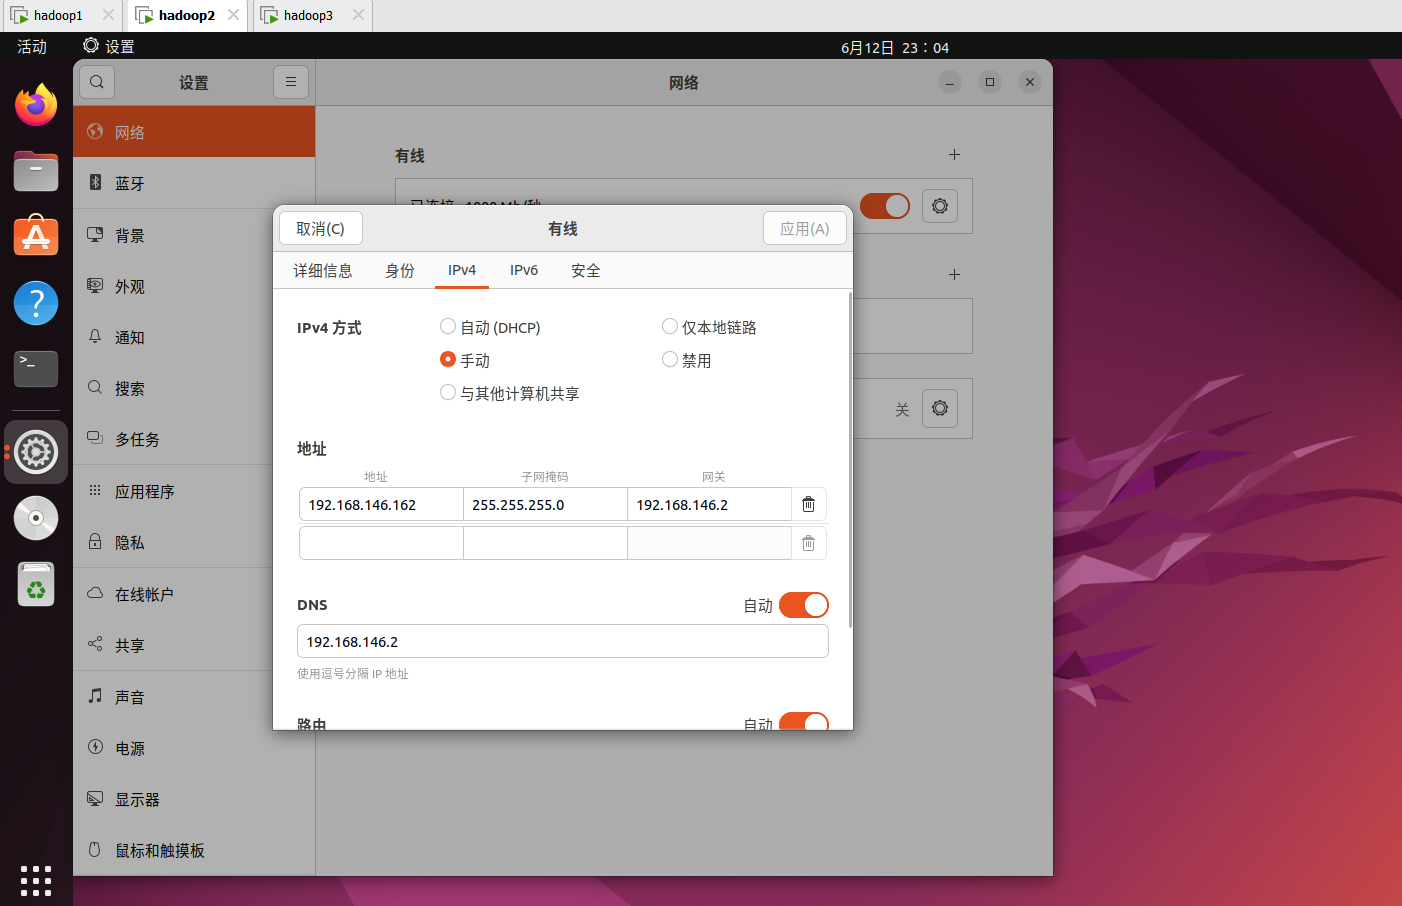1402x906 pixels.
Task: Select 背景 in the settings sidebar
Action: (x=194, y=235)
